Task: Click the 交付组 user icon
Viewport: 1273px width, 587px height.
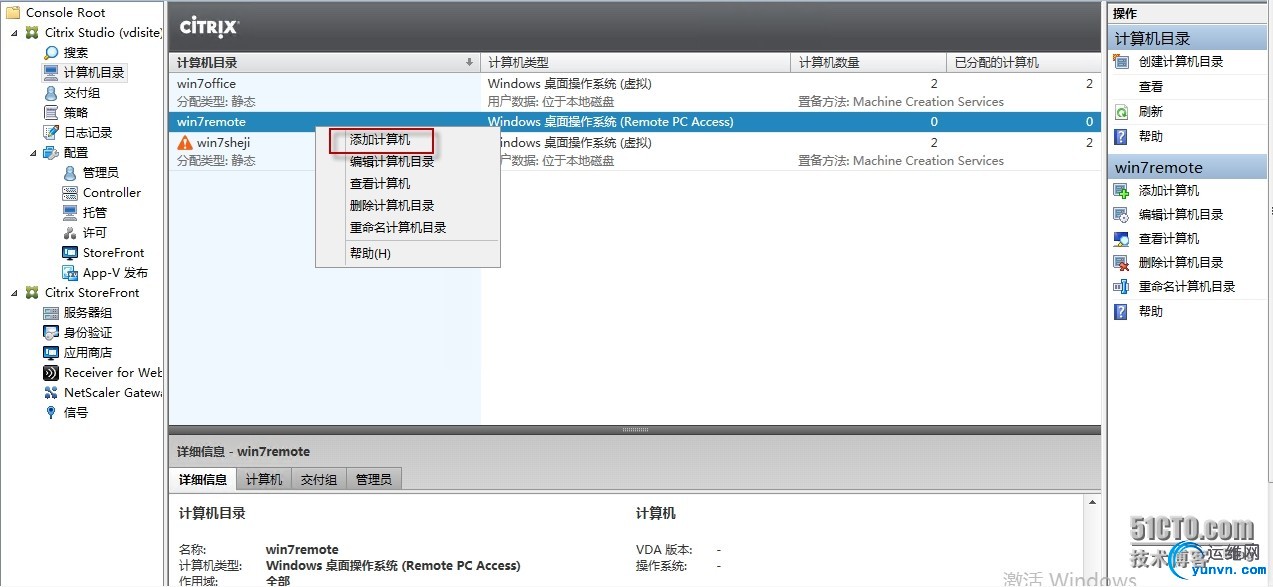Action: [x=51, y=92]
